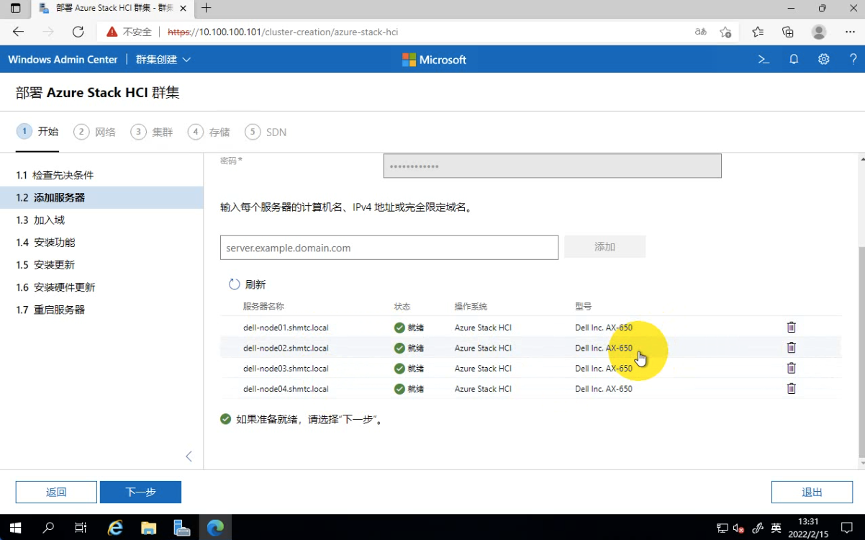
Task: Open browser profile avatar
Action: (819, 32)
